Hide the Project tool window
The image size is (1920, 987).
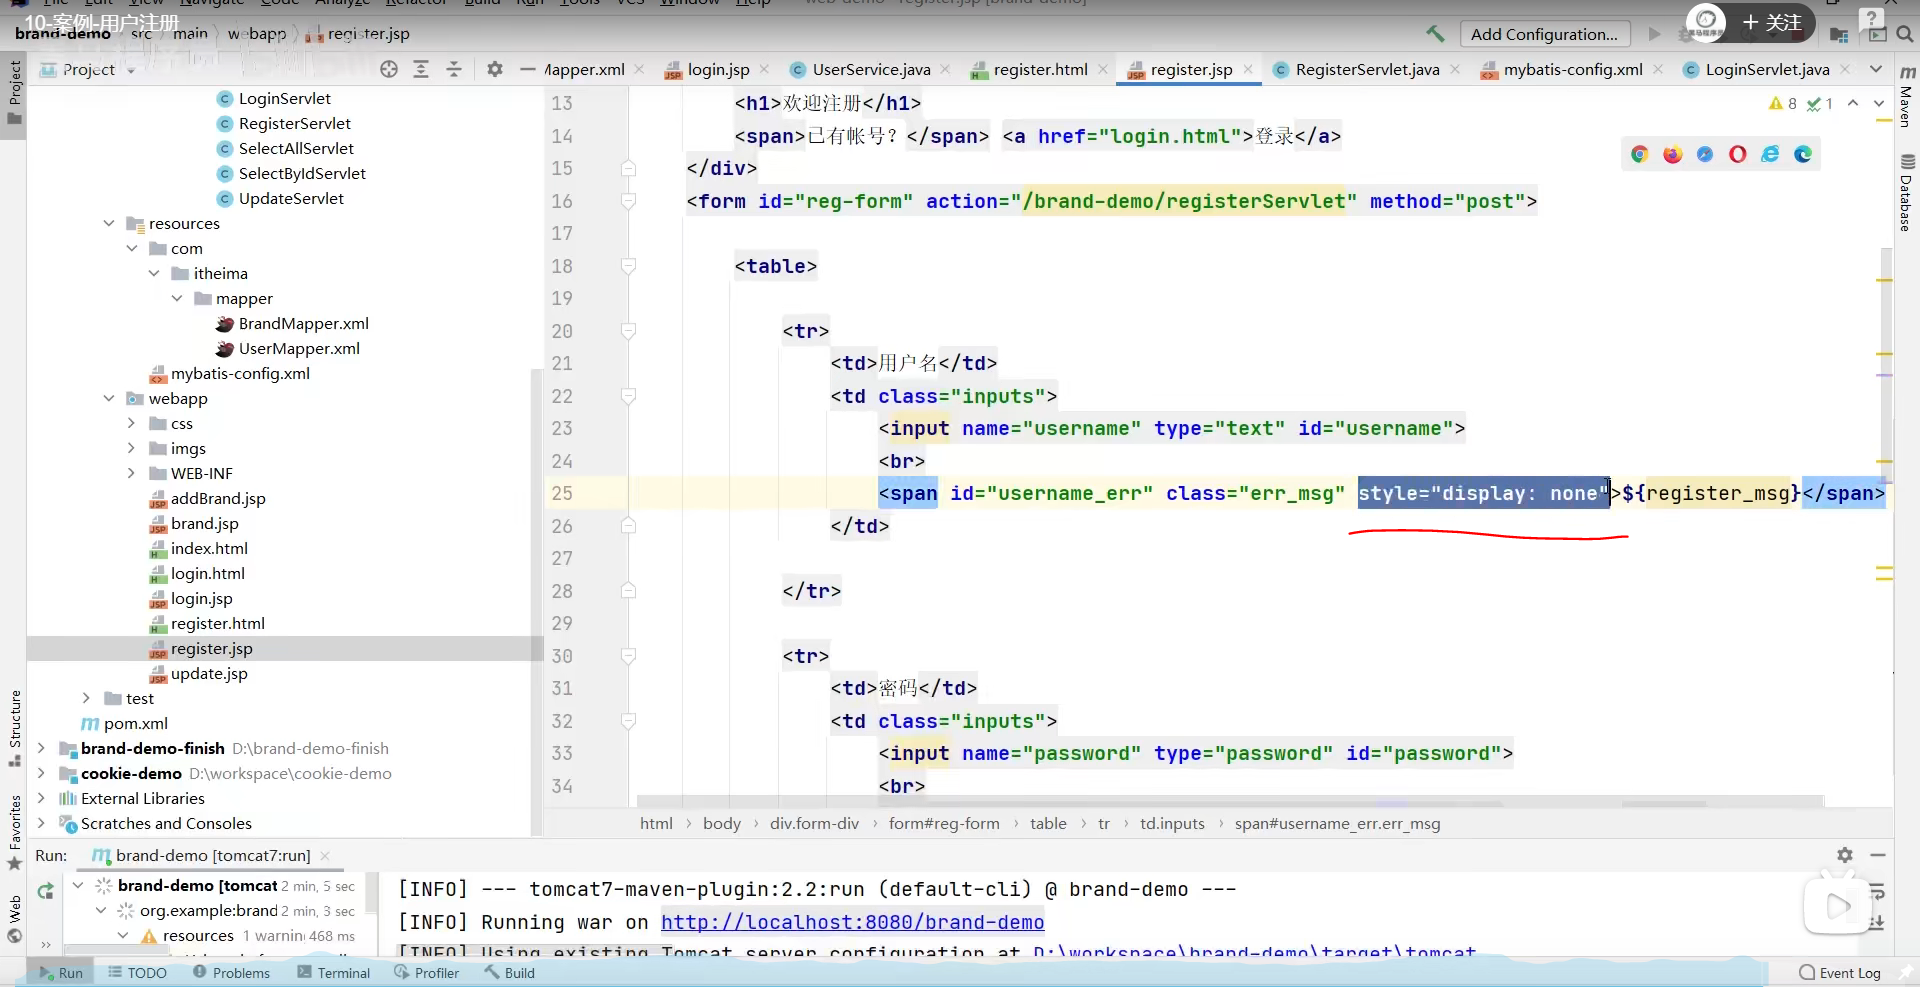[x=528, y=69]
